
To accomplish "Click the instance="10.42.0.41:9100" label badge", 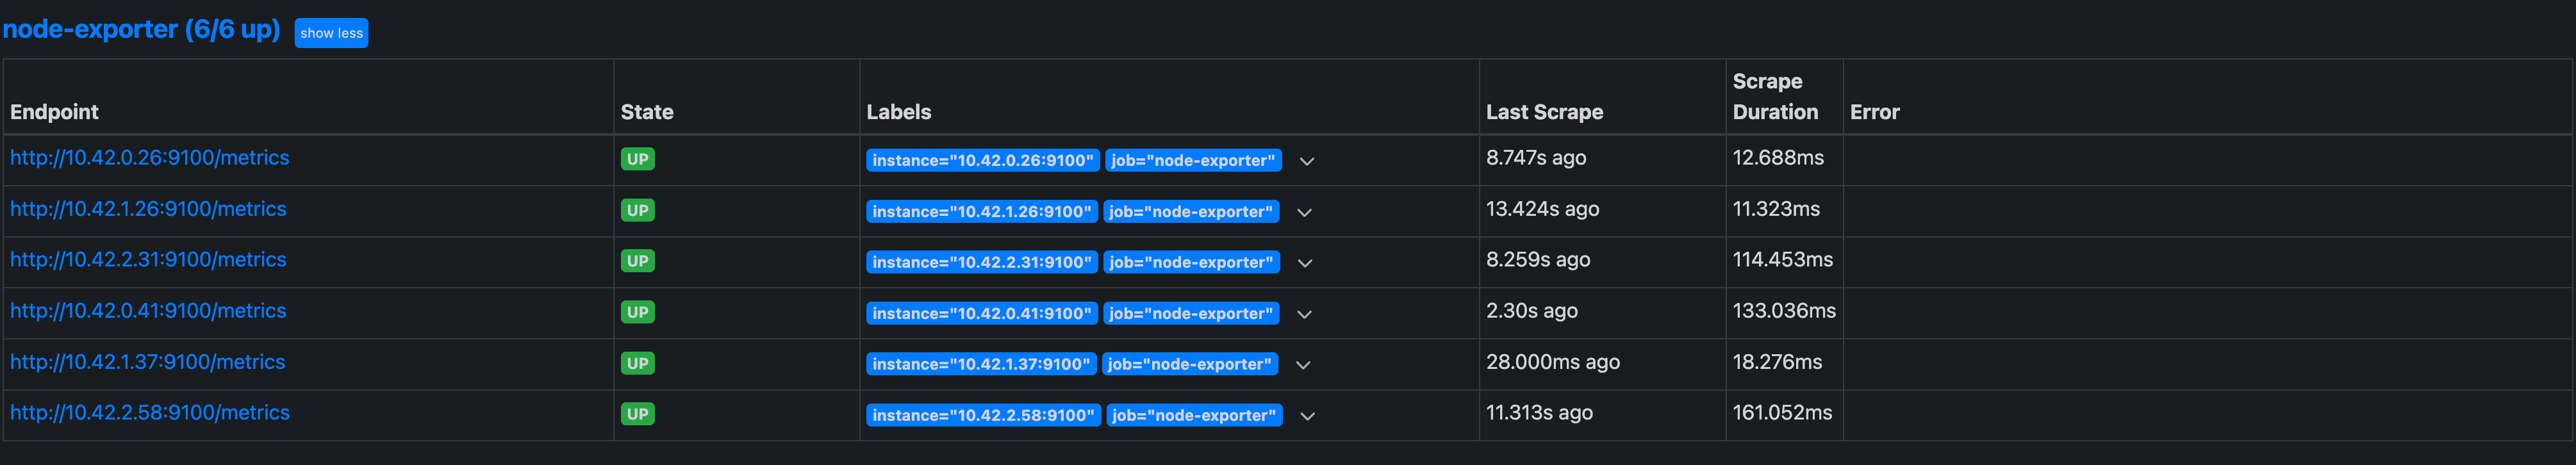I will pos(981,314).
